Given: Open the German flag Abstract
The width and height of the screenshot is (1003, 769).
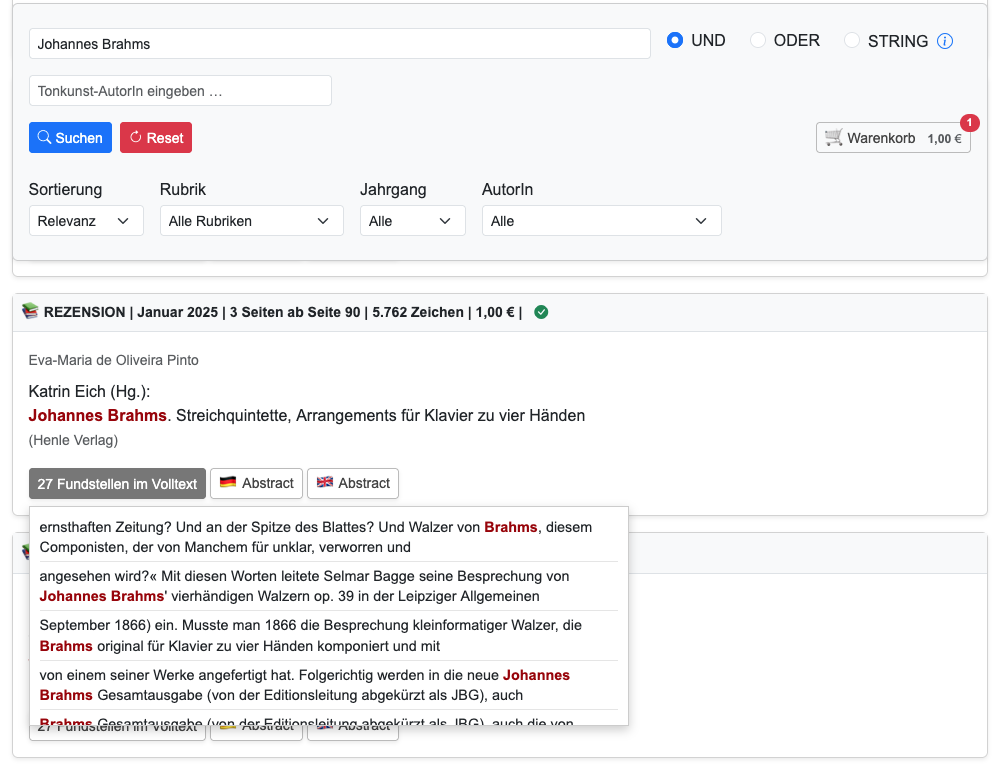Looking at the screenshot, I should (x=256, y=483).
